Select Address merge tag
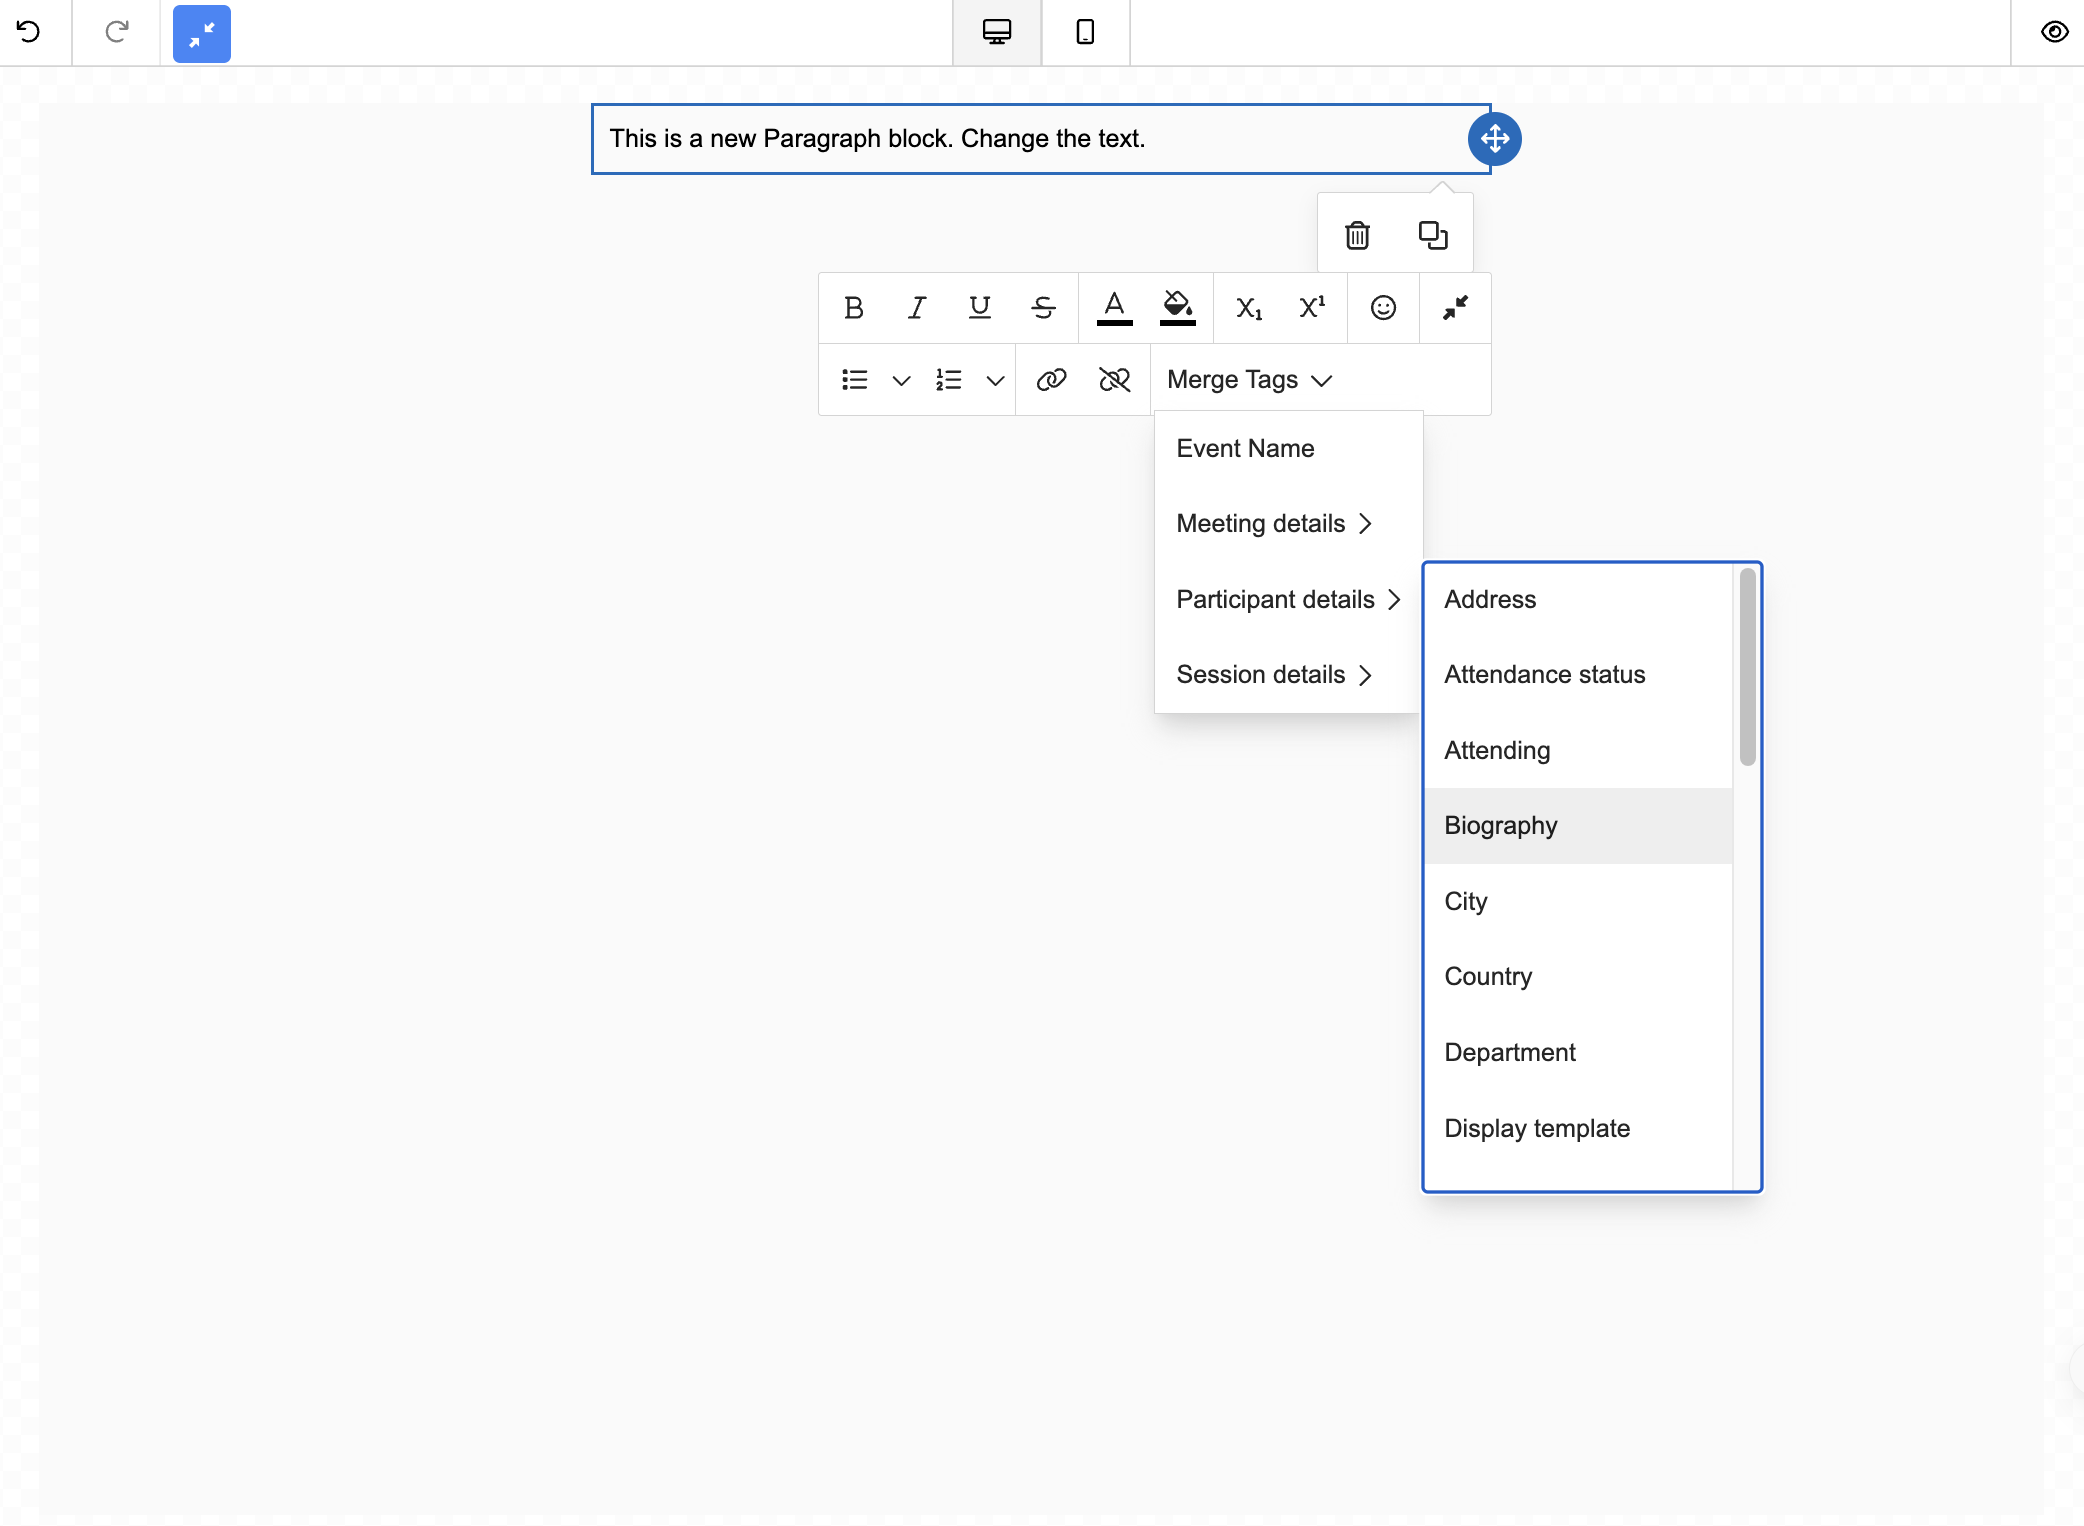The width and height of the screenshot is (2084, 1526). [1578, 600]
